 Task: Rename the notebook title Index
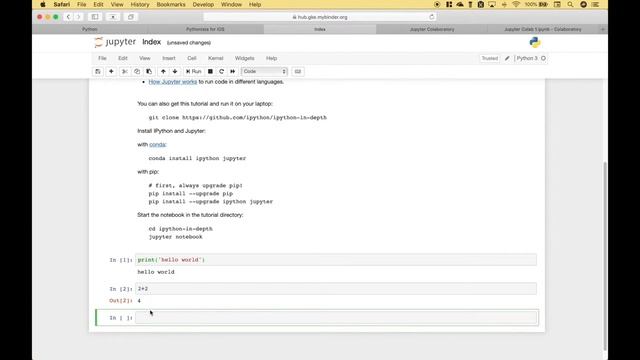click(x=152, y=42)
